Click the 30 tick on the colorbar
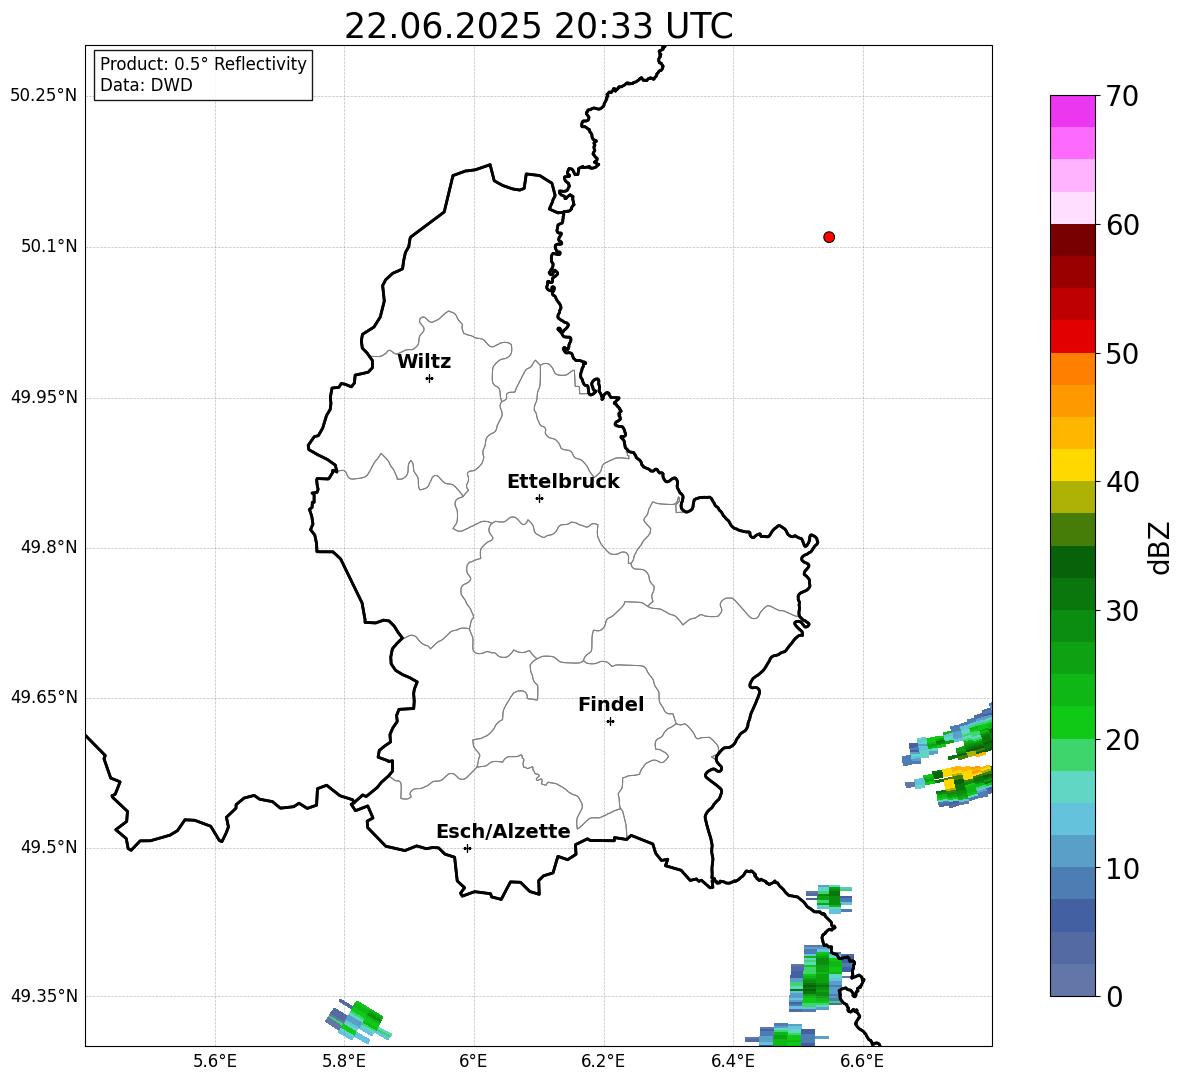 tap(1123, 611)
